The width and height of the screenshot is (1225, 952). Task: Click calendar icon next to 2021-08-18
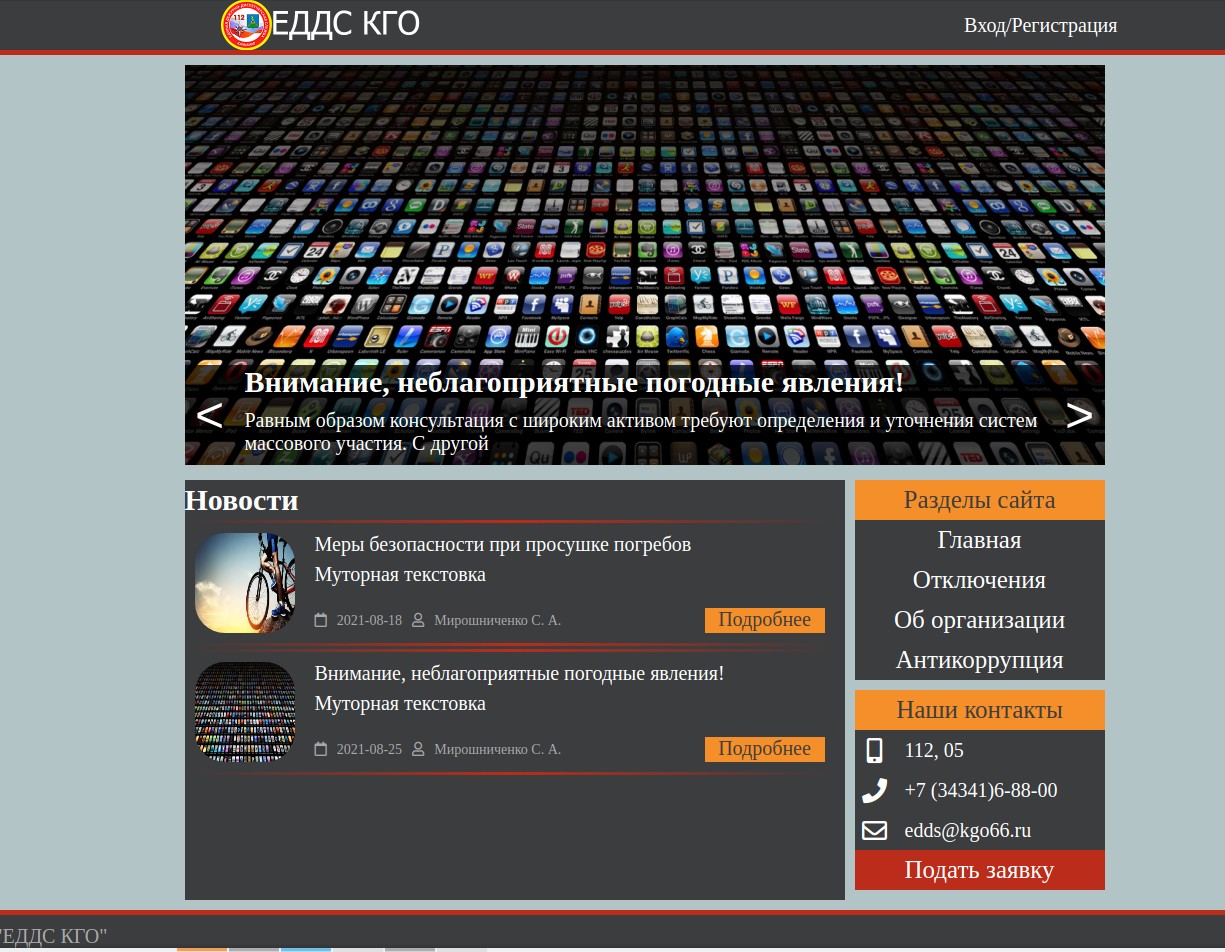point(321,620)
